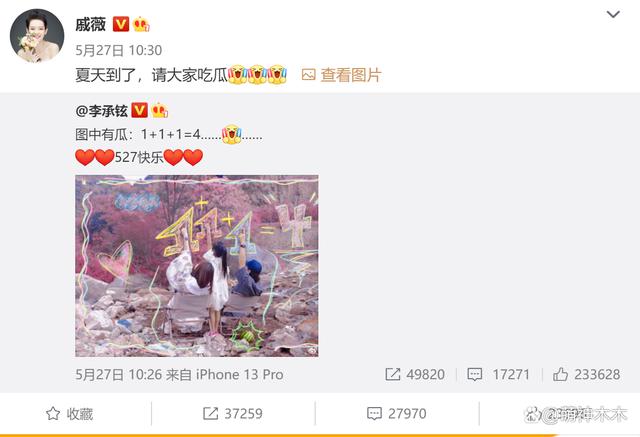Open the 查看图片 link
The width and height of the screenshot is (640, 437).
click(x=351, y=75)
